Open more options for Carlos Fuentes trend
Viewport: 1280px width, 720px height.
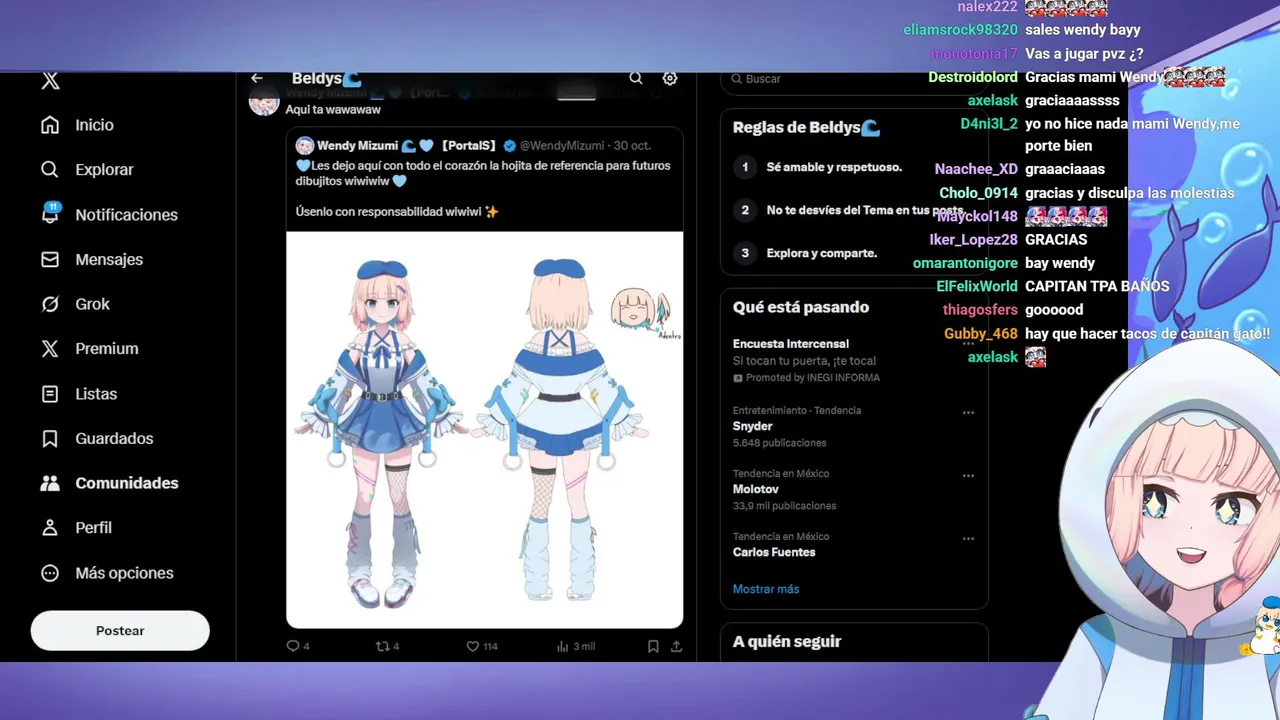click(968, 538)
